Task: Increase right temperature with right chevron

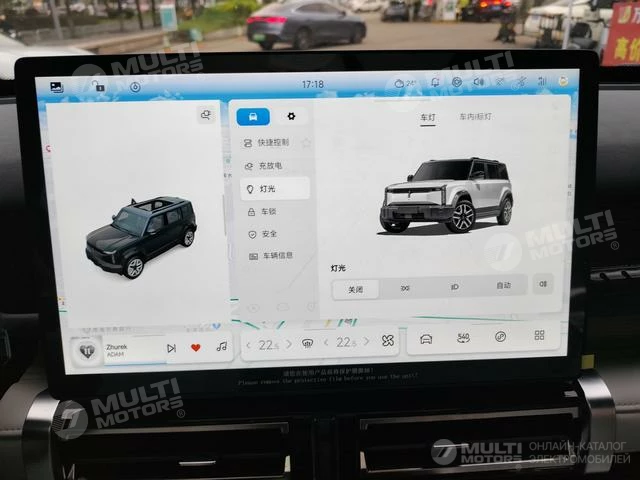Action: click(x=367, y=343)
